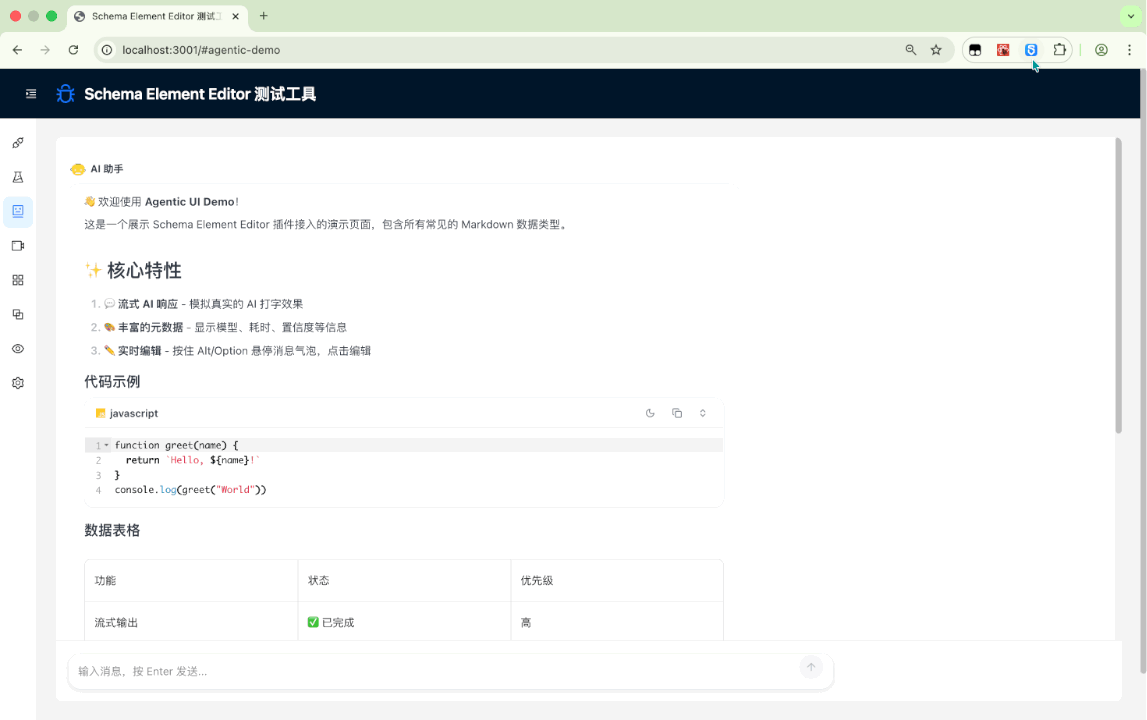
Task: Collapse the javascript code block with the up-down chevron
Action: click(x=703, y=413)
